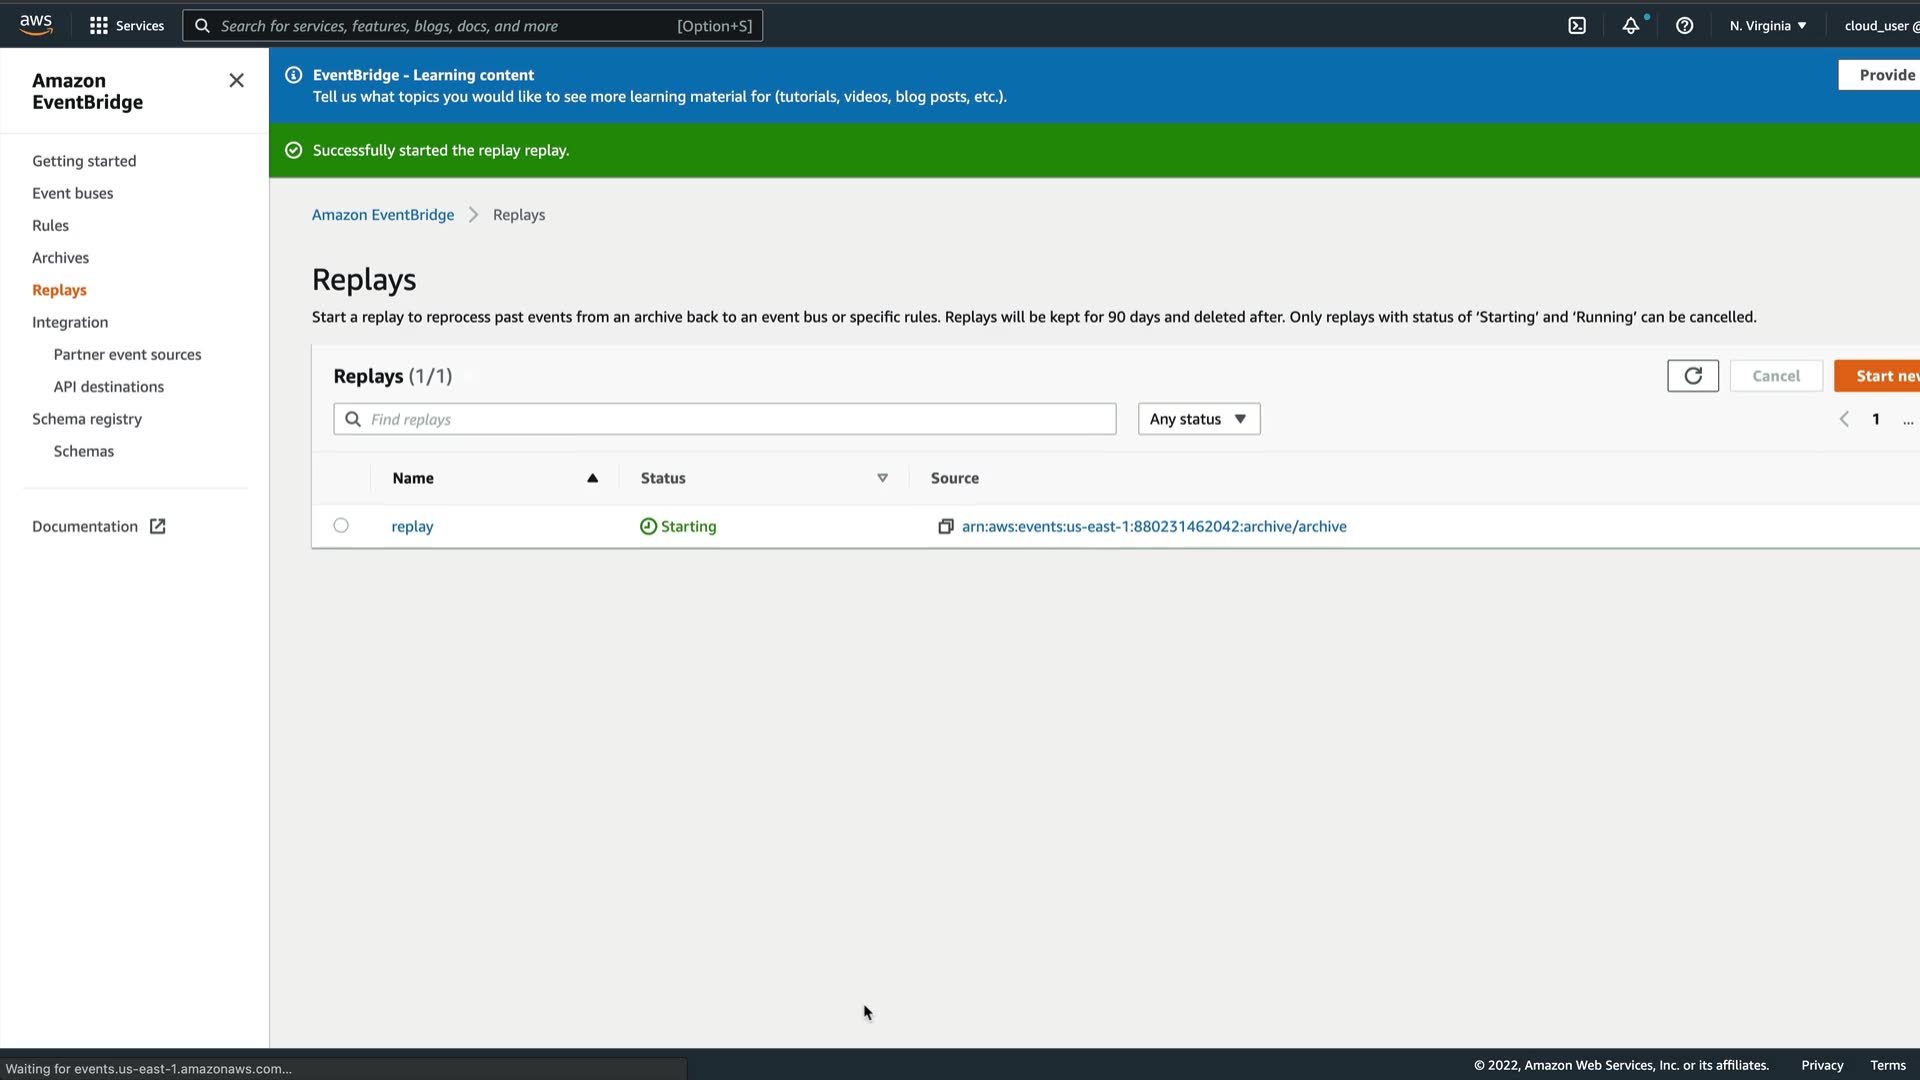
Task: Click the AWS logo home icon
Action: pos(36,25)
